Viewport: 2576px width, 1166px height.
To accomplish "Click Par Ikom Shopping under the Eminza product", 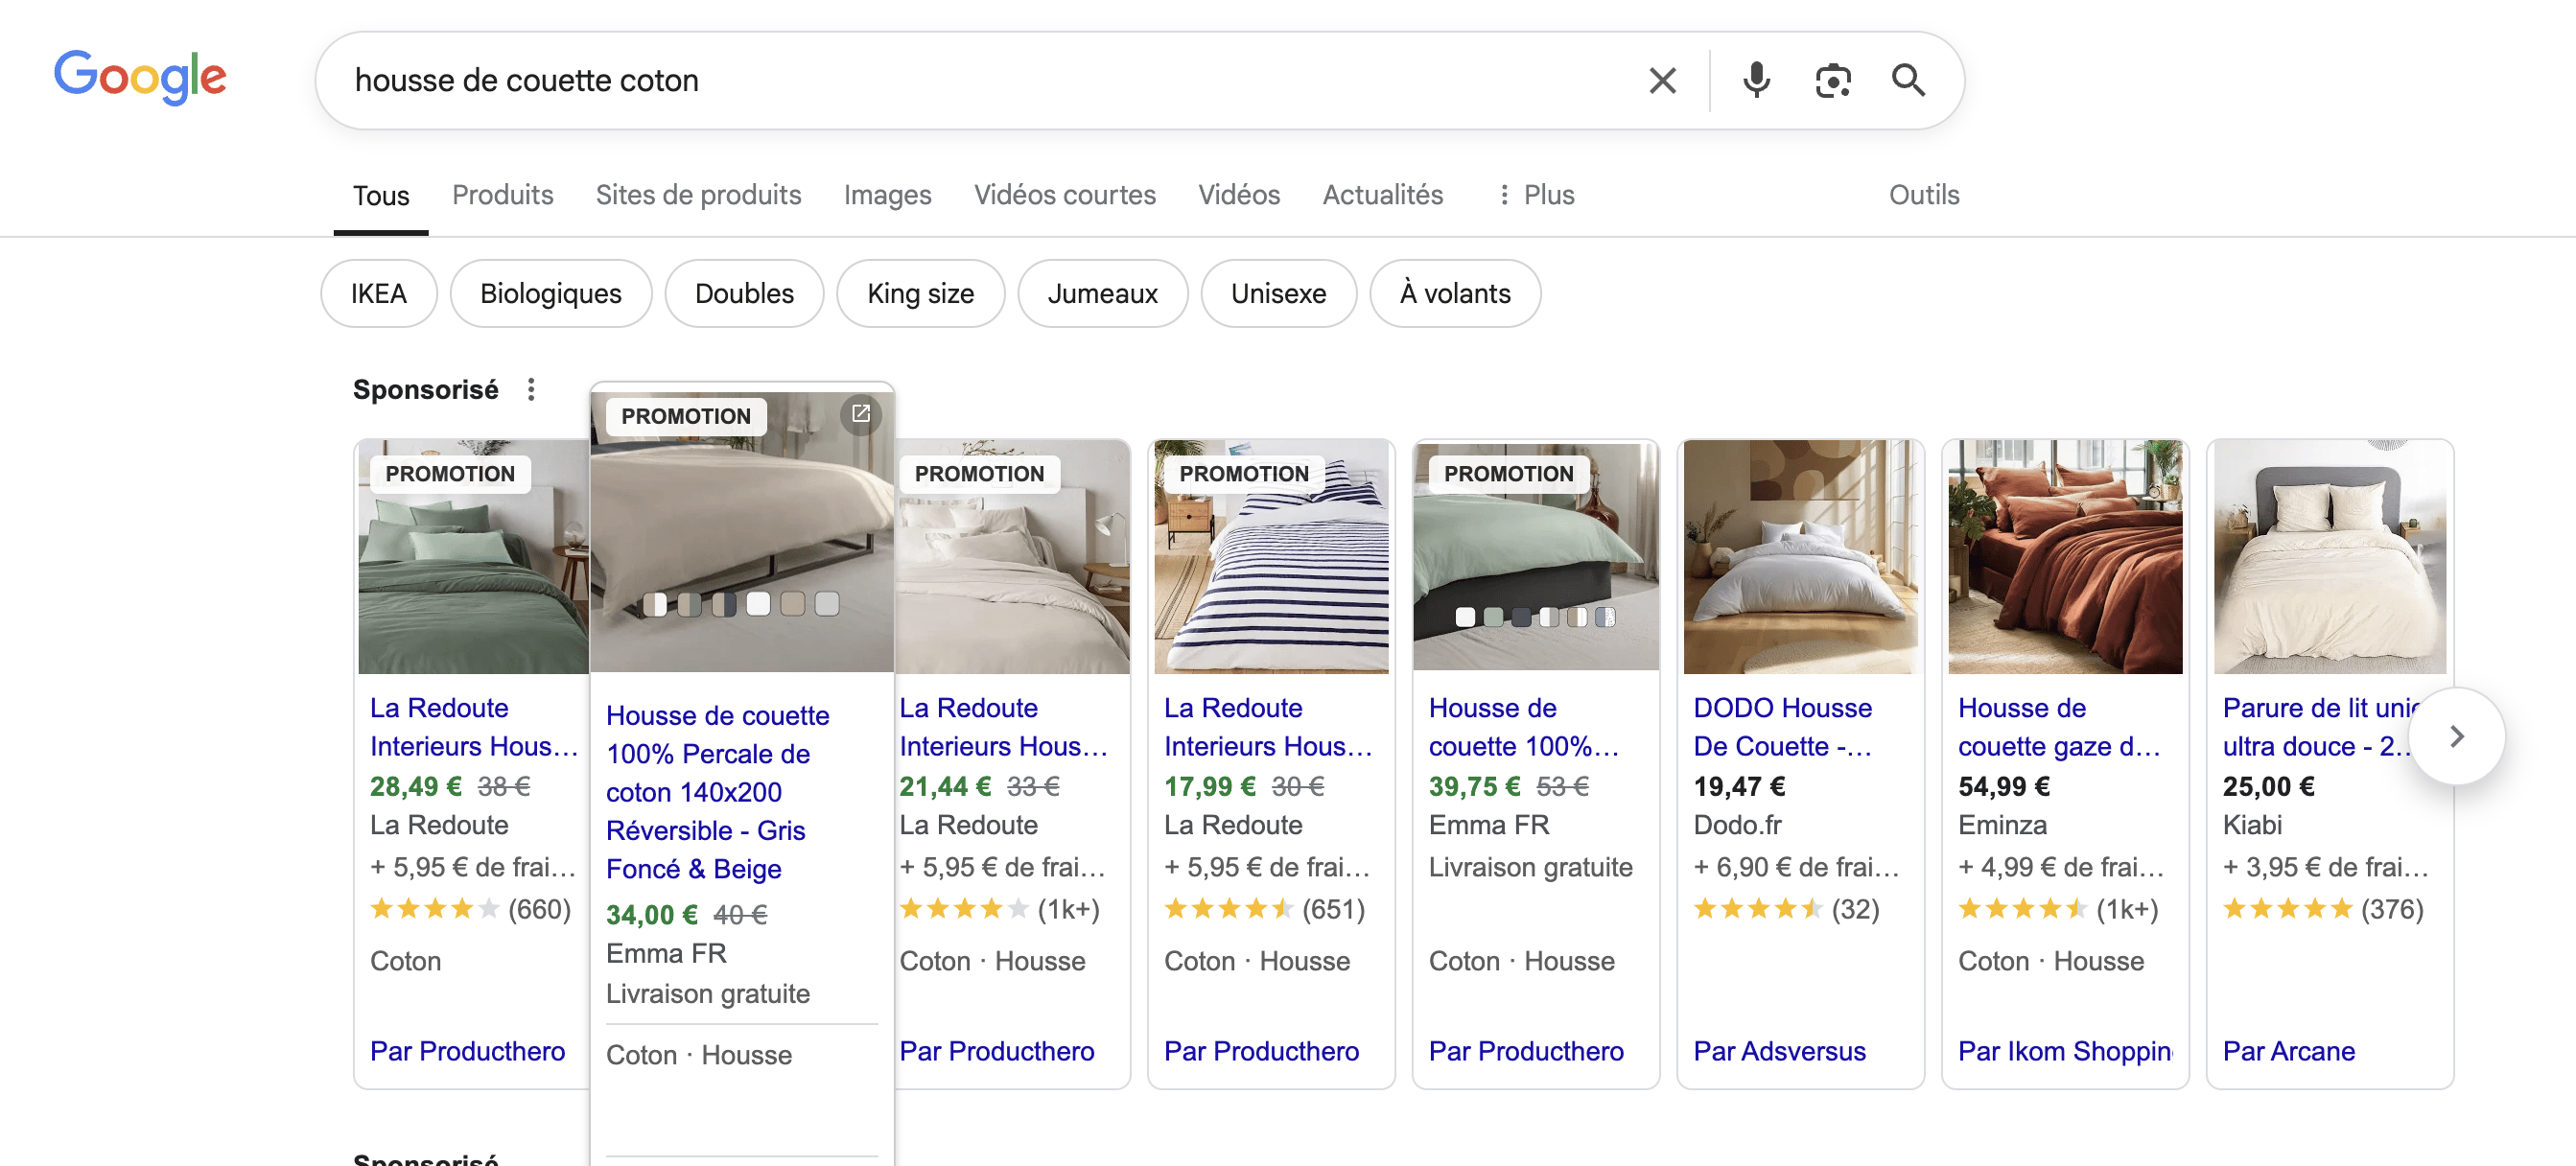I will [2065, 1051].
